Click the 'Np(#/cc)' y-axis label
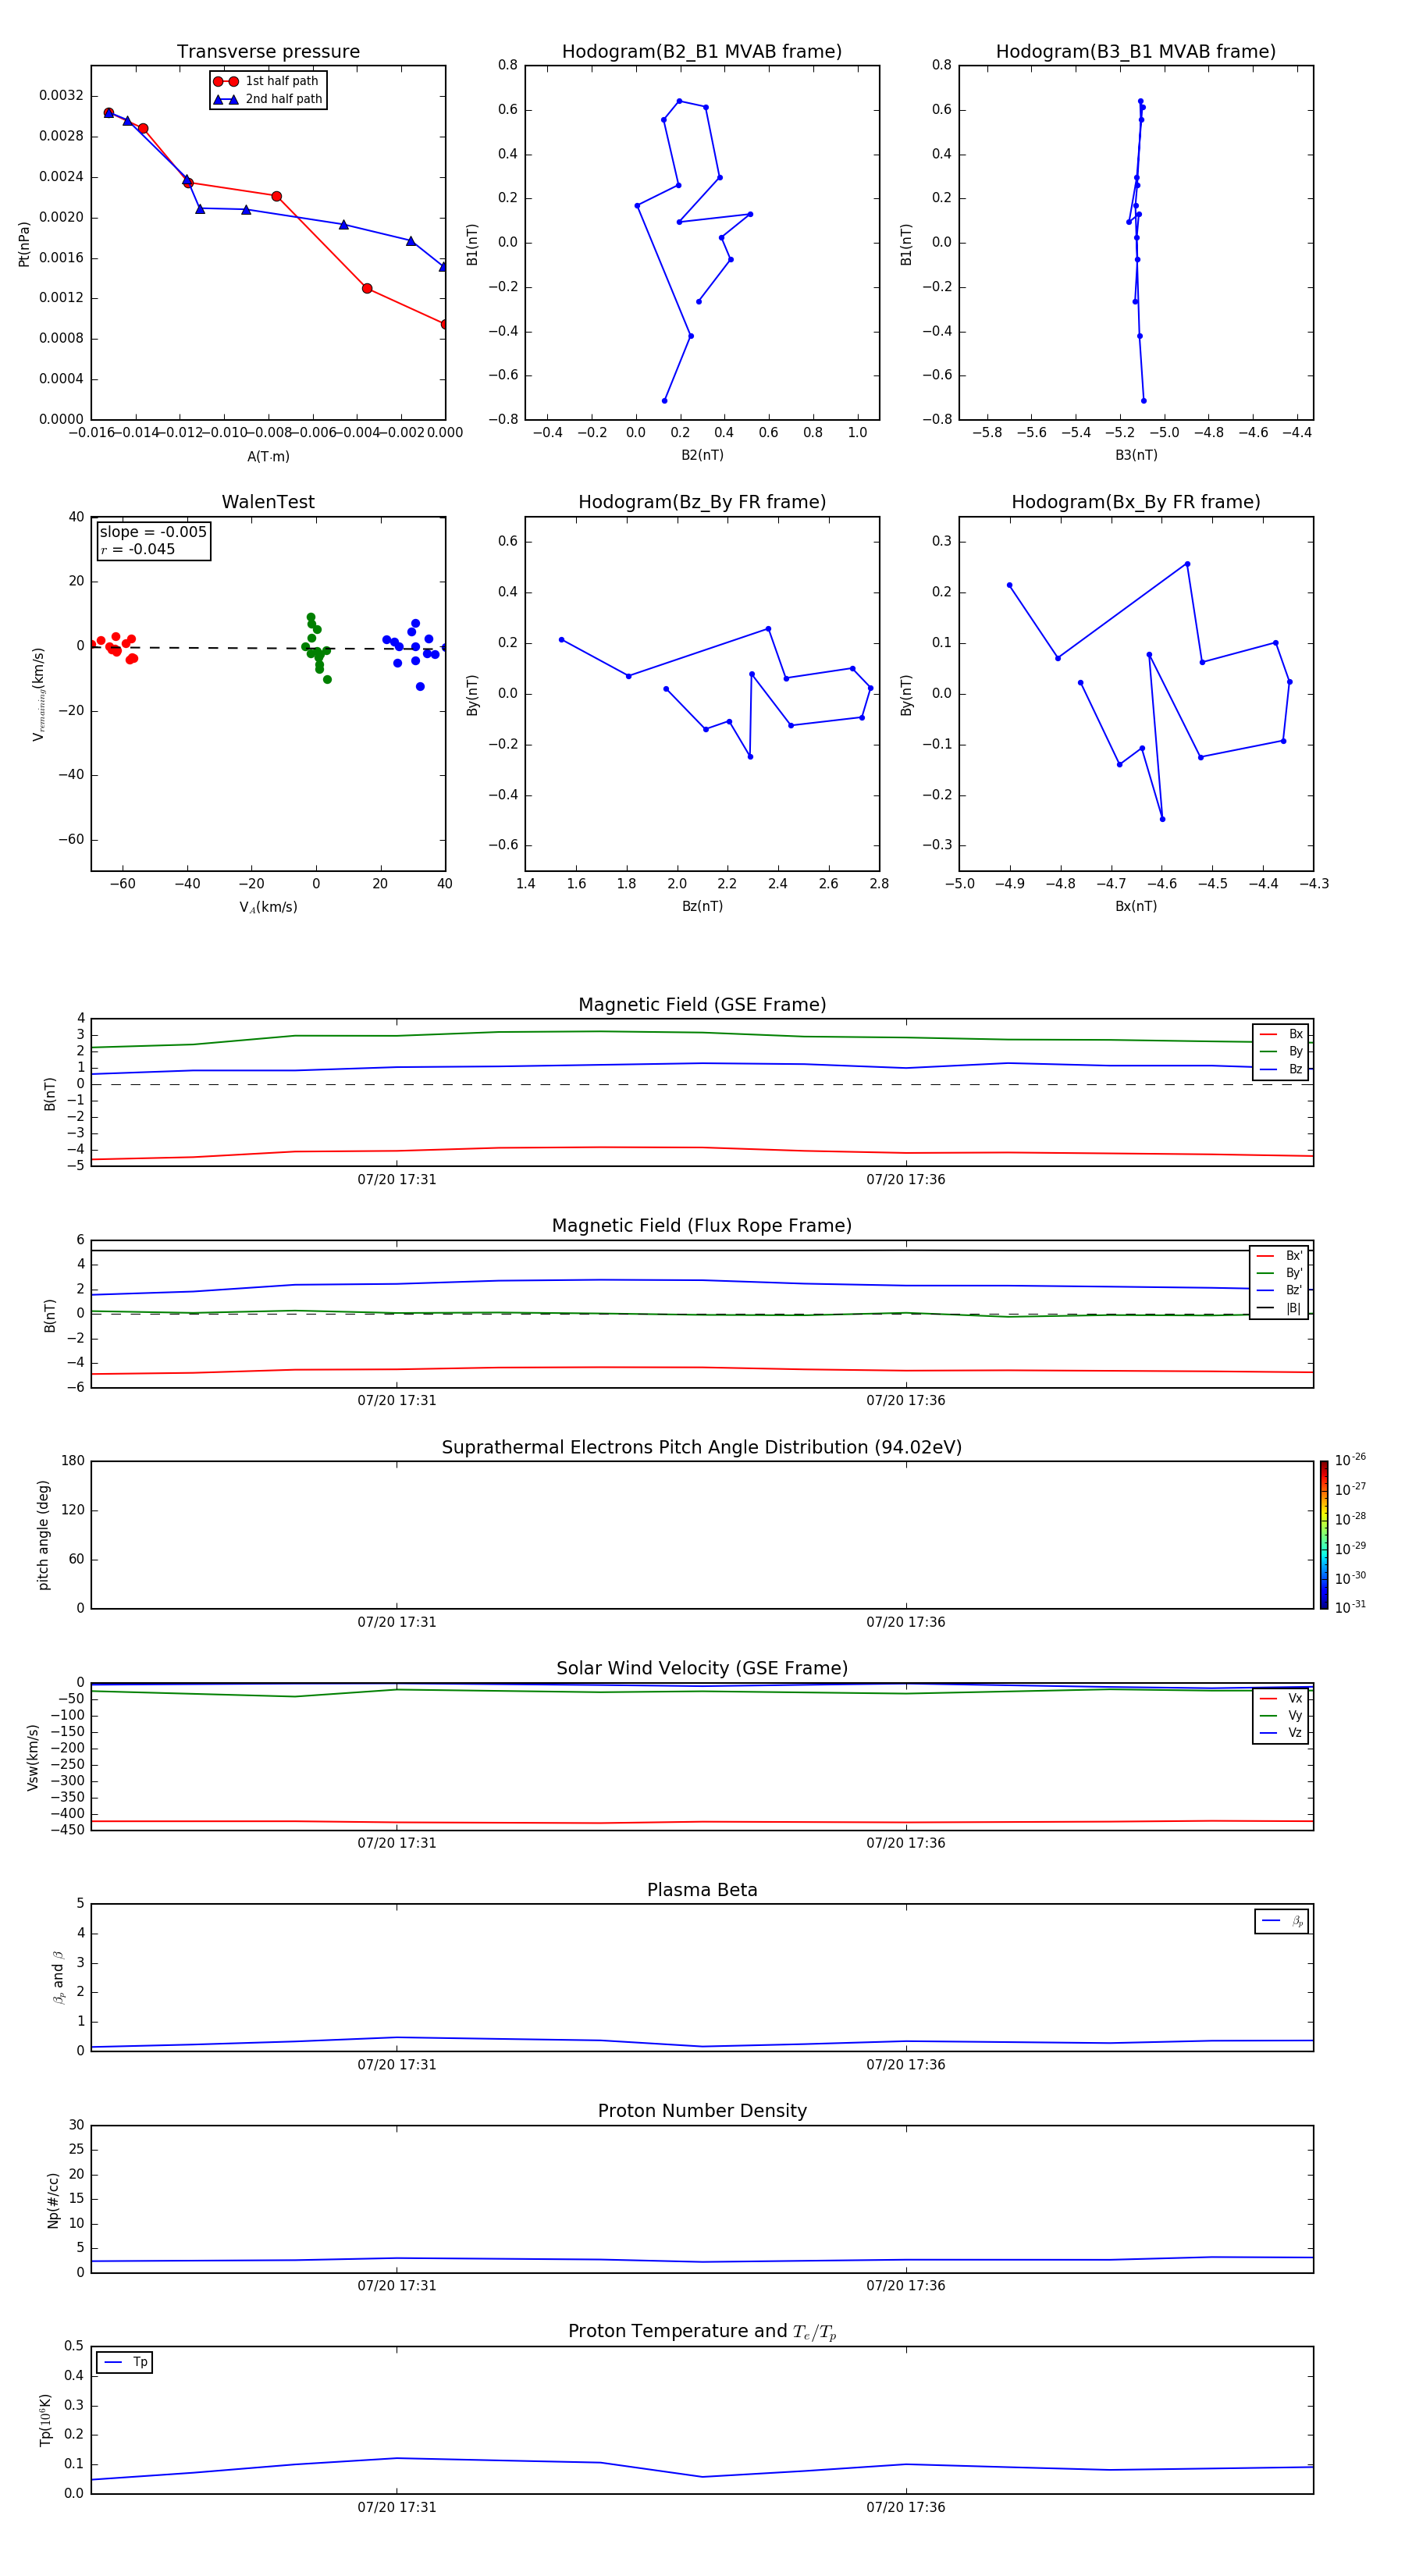 [53, 2200]
